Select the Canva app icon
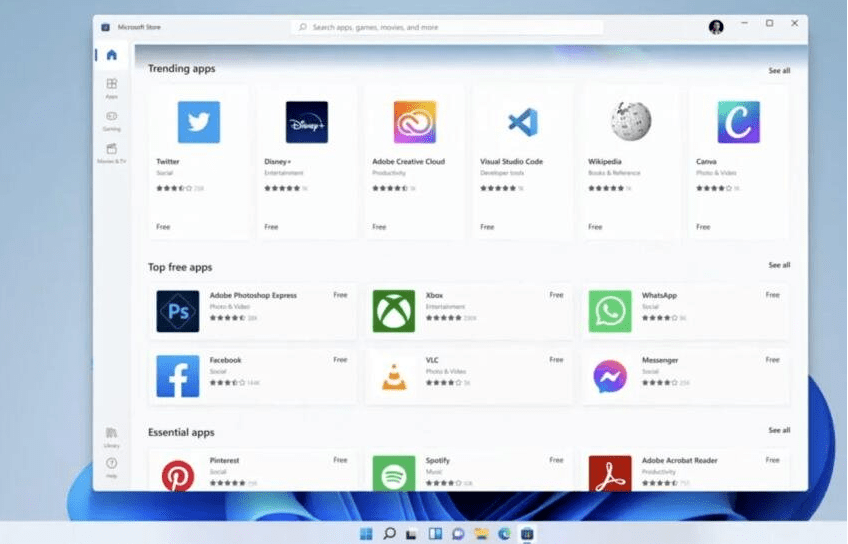 pyautogui.click(x=738, y=122)
